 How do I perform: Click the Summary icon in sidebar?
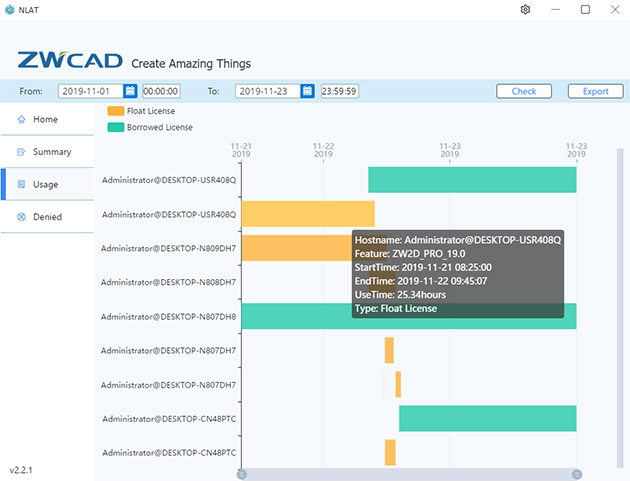point(21,152)
